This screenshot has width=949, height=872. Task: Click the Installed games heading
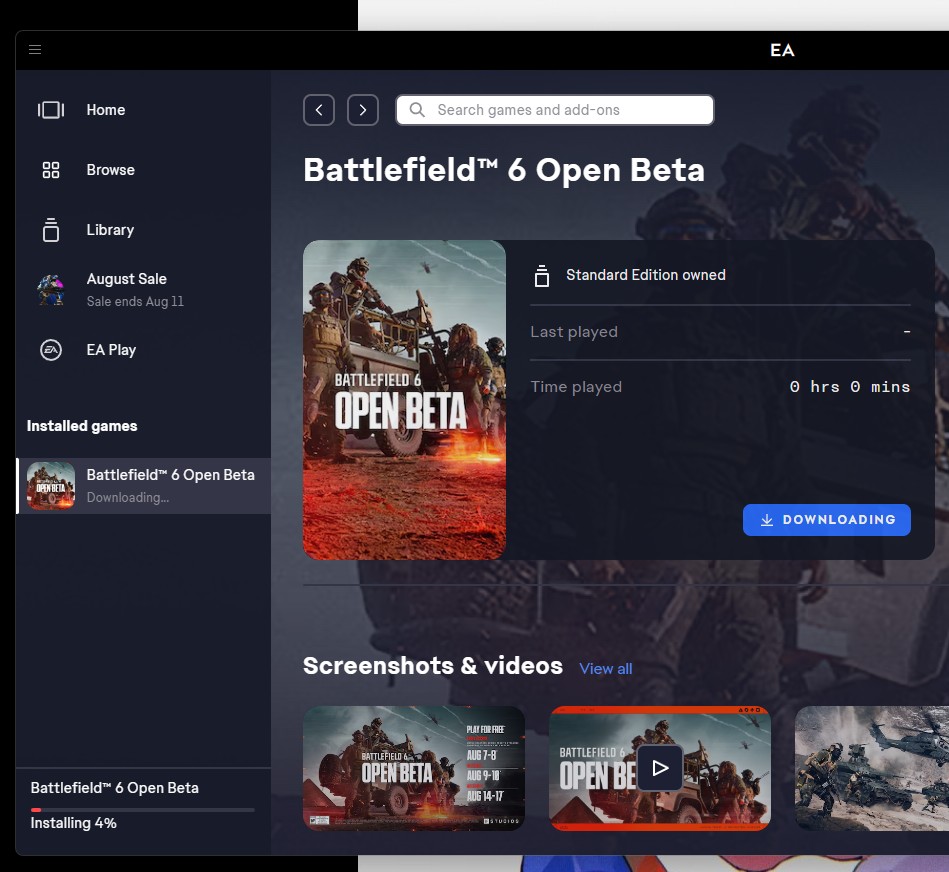(x=82, y=426)
